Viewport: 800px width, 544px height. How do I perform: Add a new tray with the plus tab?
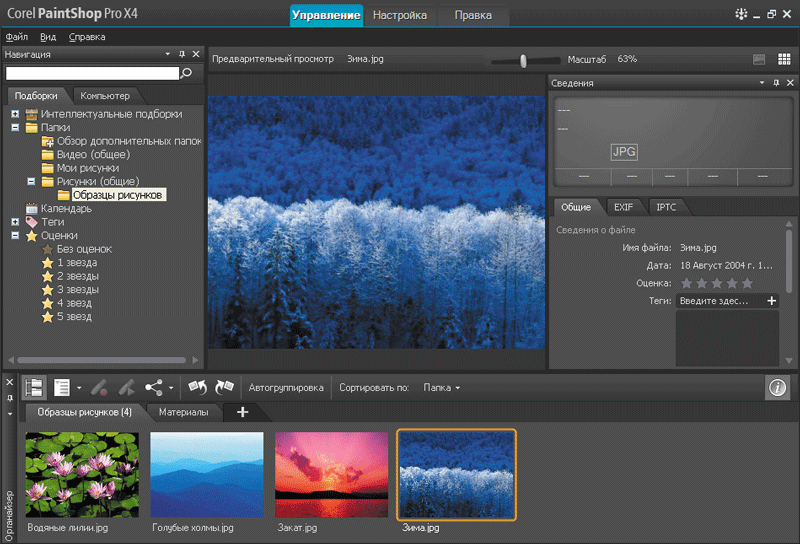242,412
